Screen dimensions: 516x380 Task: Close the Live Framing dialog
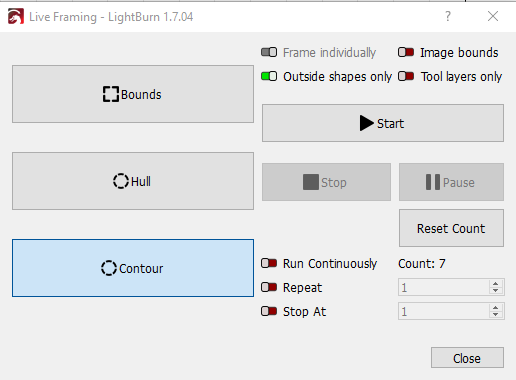(467, 358)
